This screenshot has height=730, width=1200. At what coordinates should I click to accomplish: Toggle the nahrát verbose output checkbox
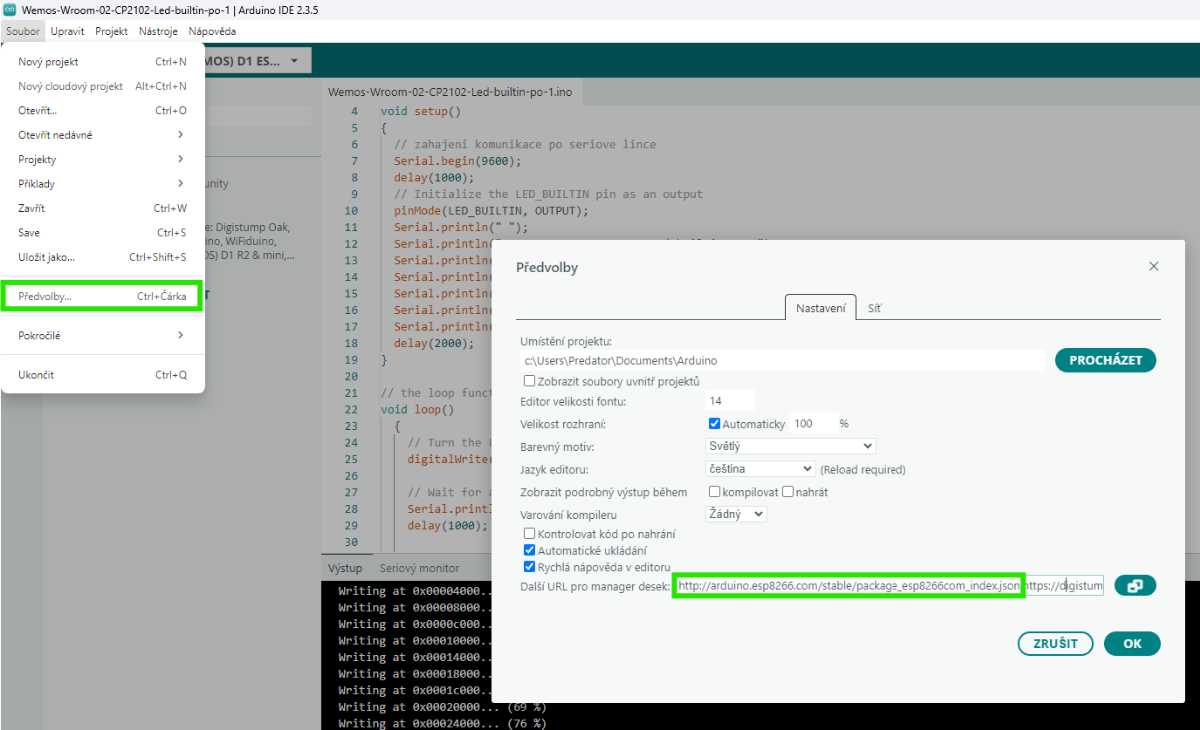click(x=788, y=492)
